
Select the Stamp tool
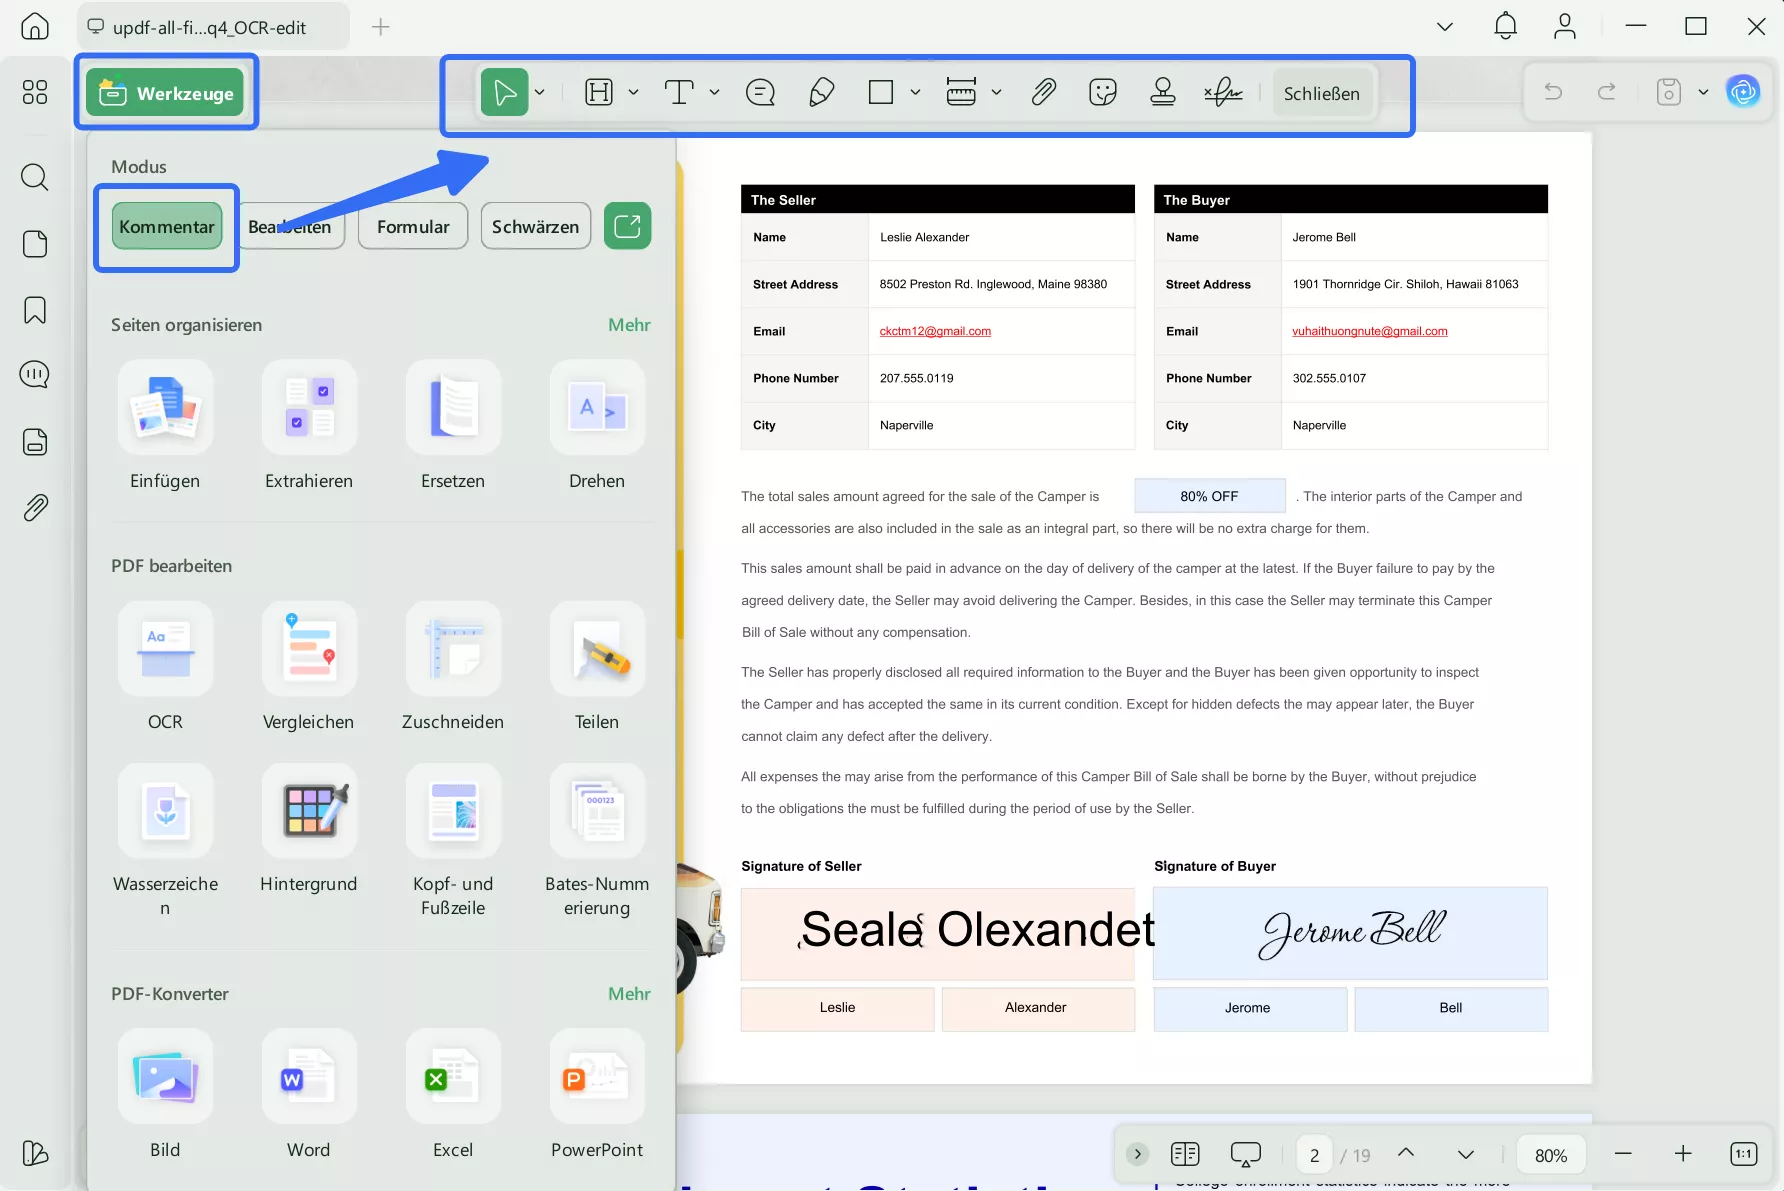point(1163,92)
